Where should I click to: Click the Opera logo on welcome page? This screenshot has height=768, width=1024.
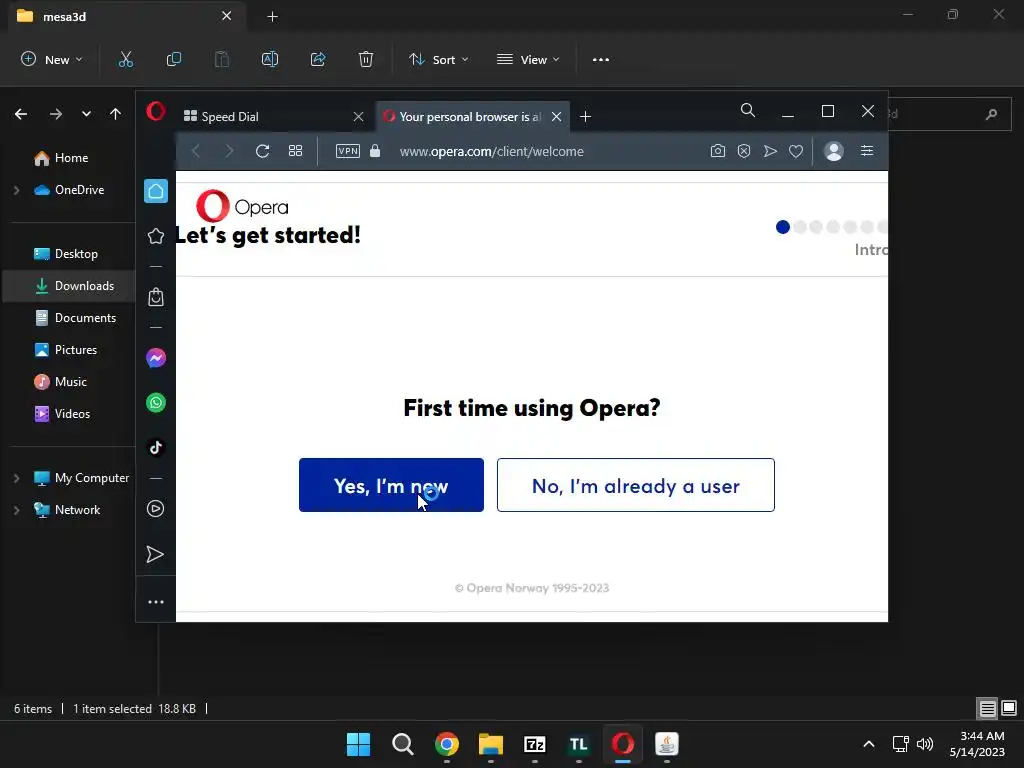tap(242, 206)
